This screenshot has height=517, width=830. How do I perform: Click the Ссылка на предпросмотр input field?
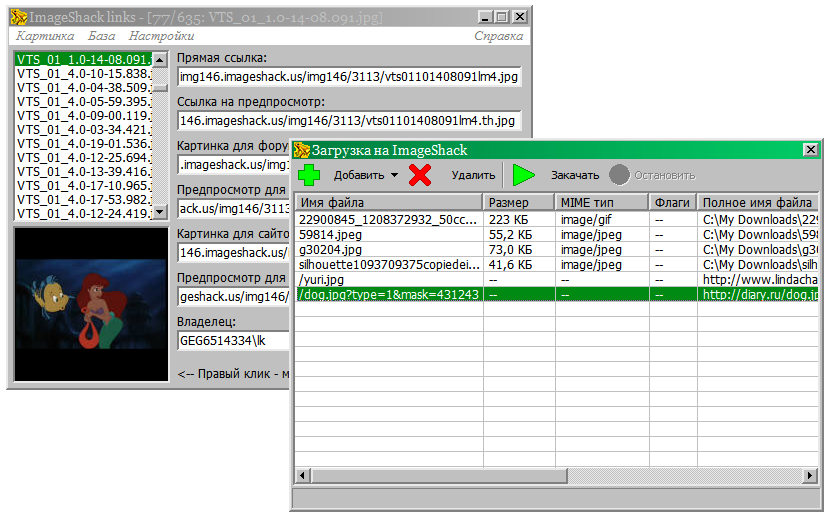[349, 121]
